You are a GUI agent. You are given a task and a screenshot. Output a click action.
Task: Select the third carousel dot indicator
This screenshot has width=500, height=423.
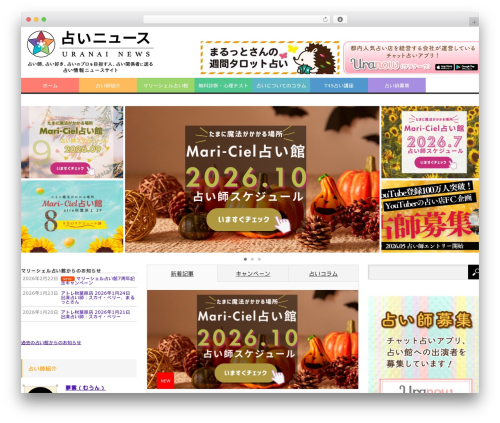(259, 259)
